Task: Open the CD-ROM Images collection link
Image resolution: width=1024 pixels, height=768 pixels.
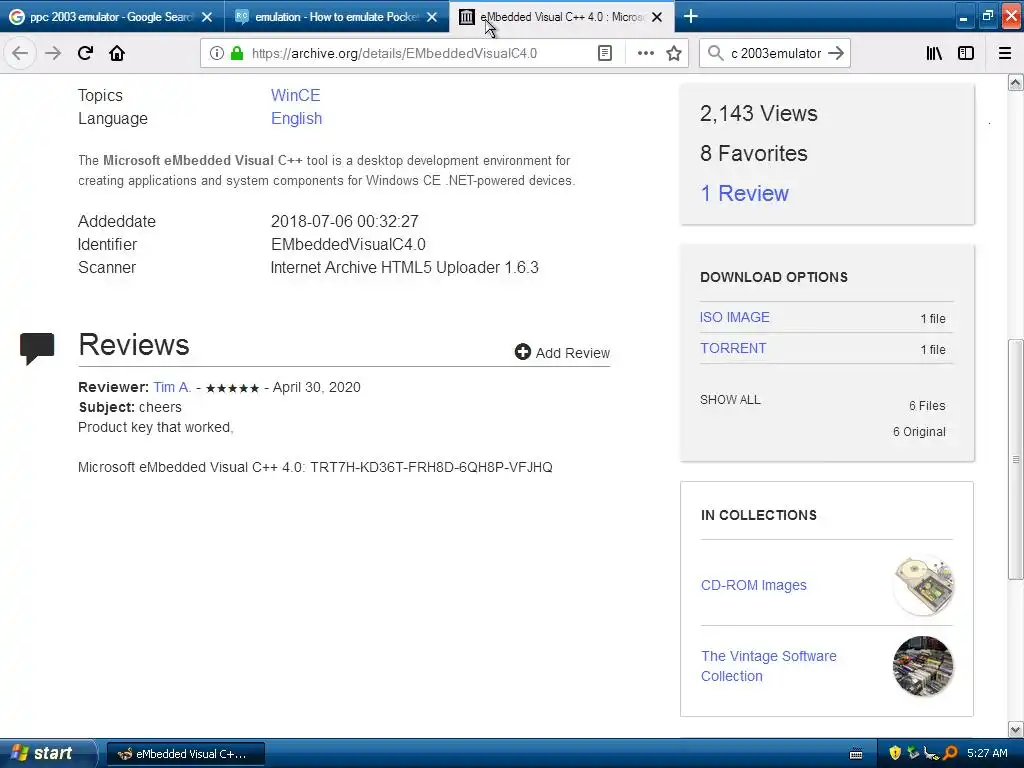Action: point(754,585)
